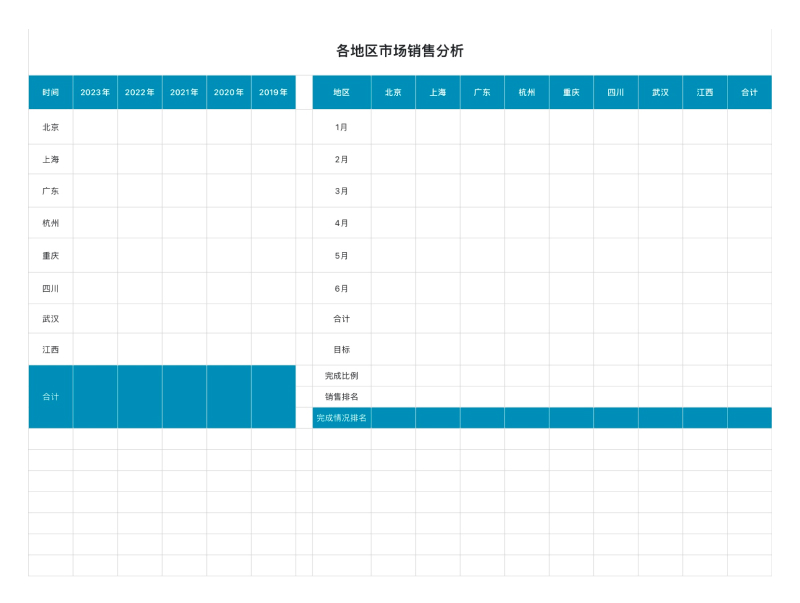Select 江西 in the right table header
Viewport: 800px width, 603px height.
coord(705,92)
